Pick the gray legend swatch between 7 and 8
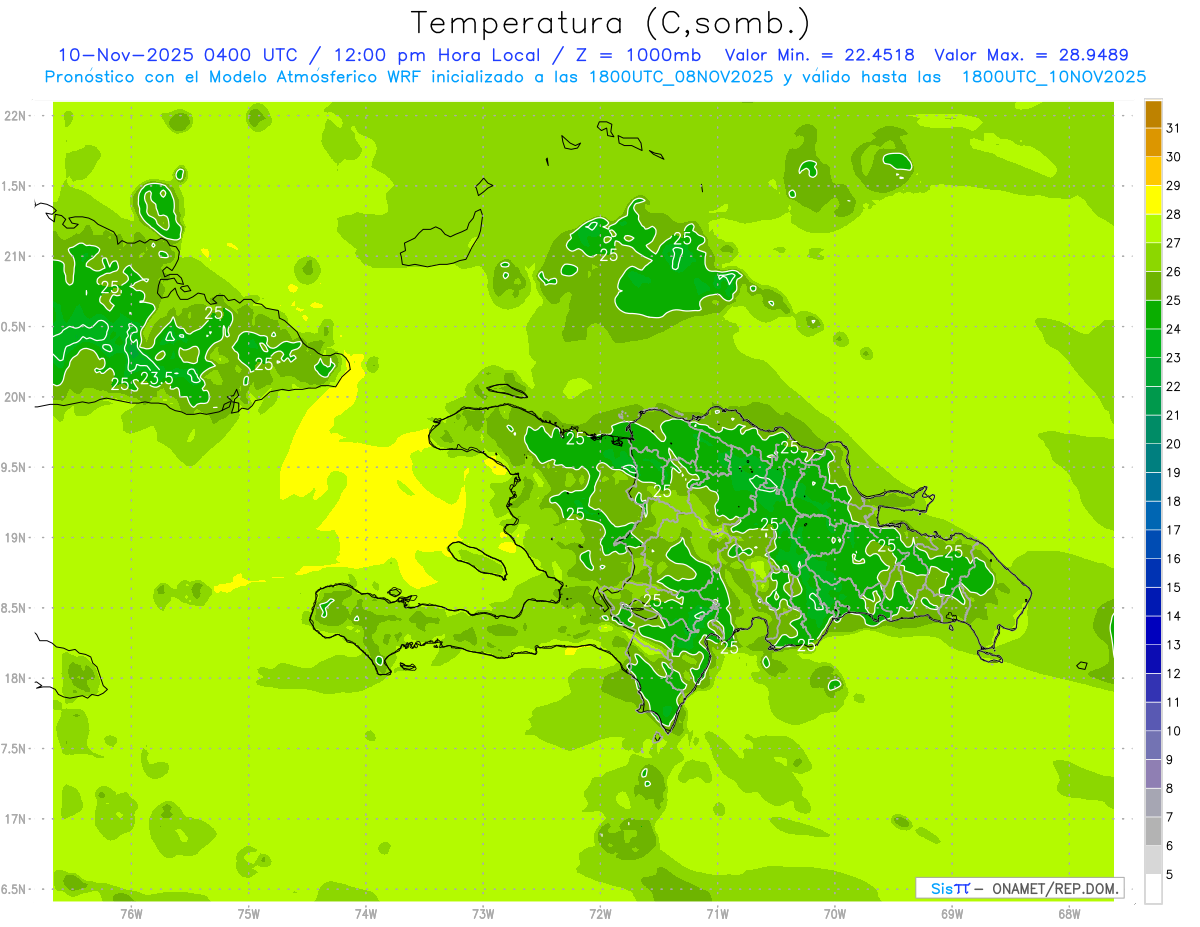This screenshot has width=1200, height=927. pyautogui.click(x=1154, y=802)
